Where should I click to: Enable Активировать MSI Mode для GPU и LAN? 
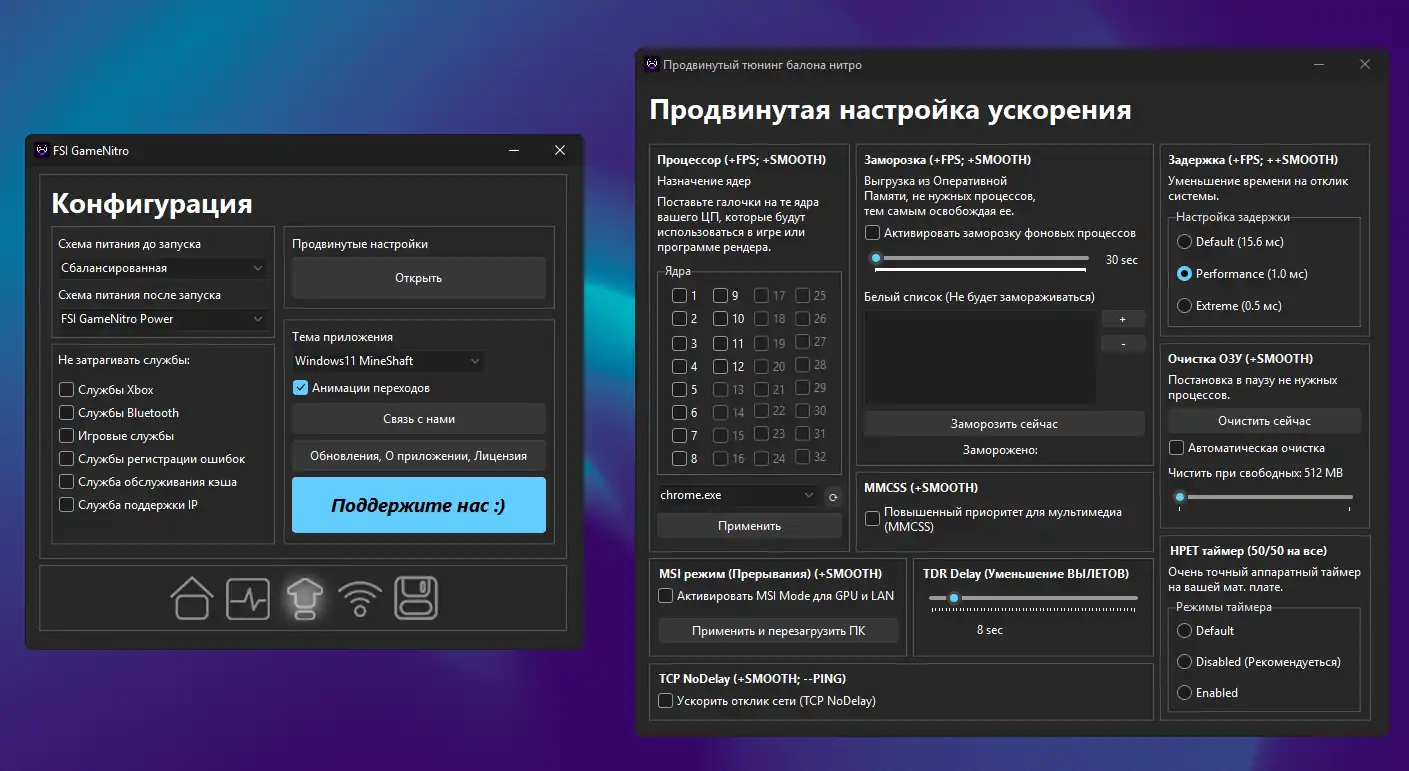pyautogui.click(x=666, y=596)
